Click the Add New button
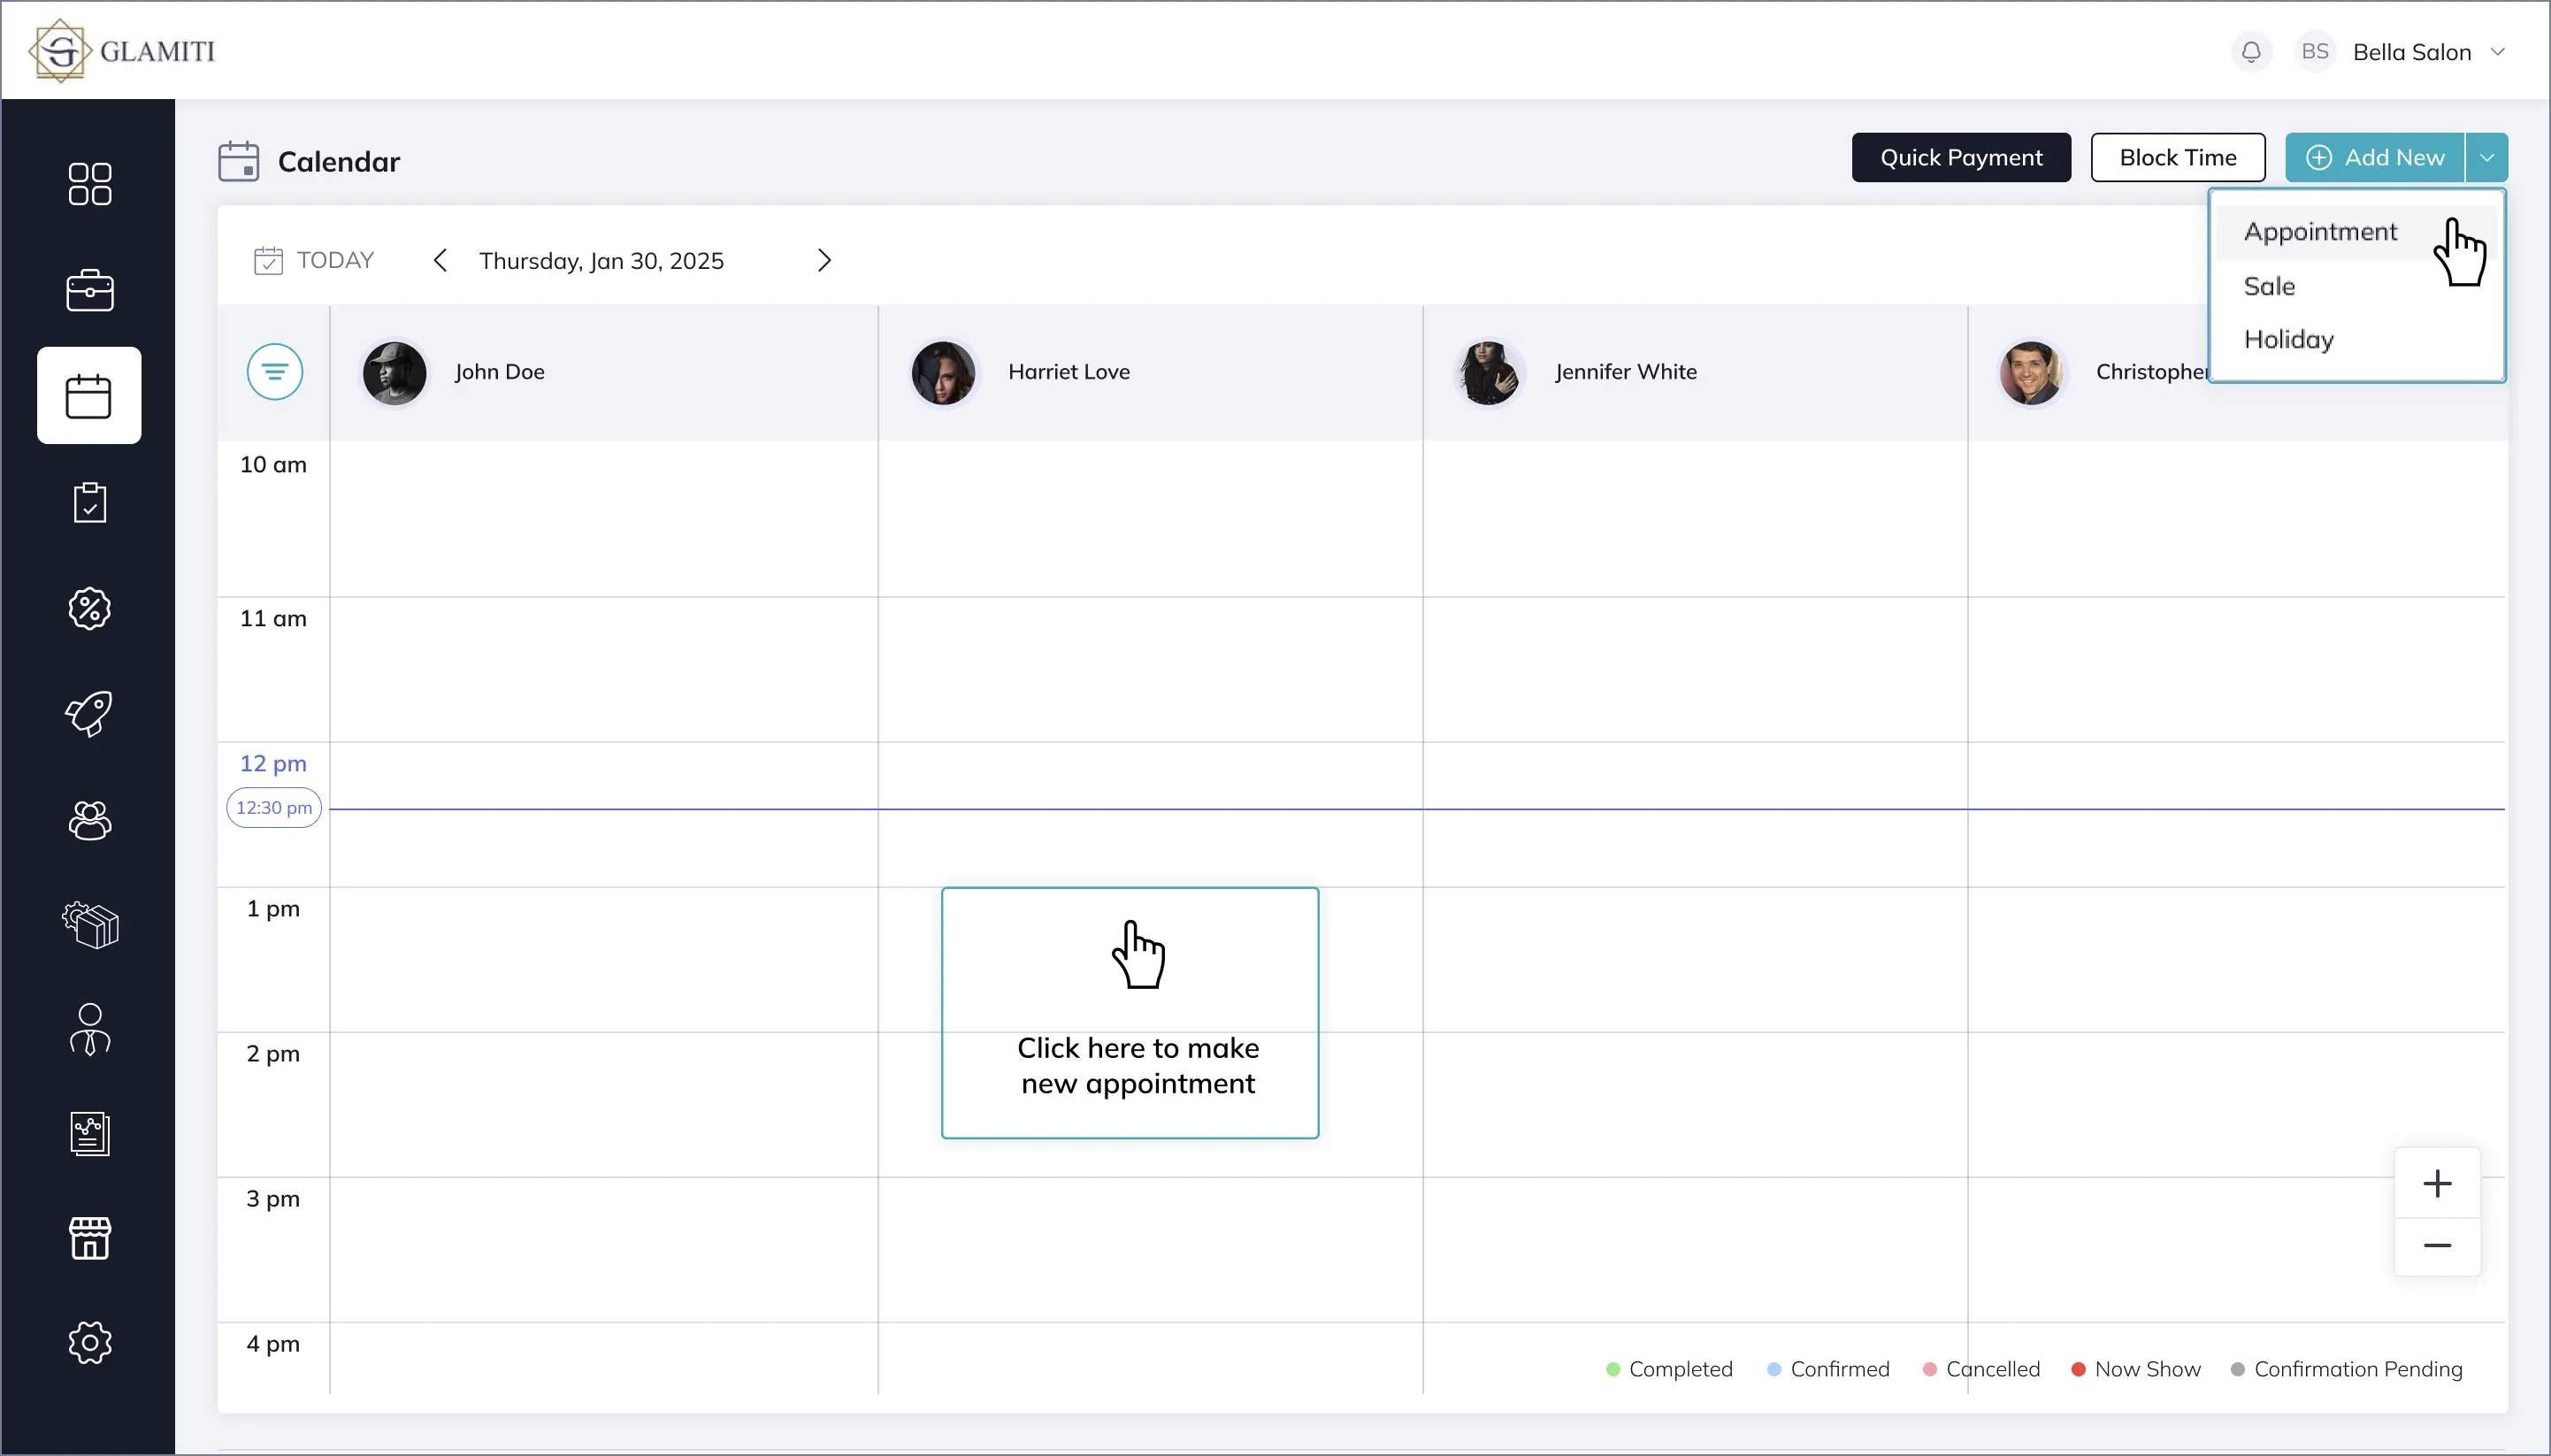This screenshot has width=2551, height=1456. 2375,158
